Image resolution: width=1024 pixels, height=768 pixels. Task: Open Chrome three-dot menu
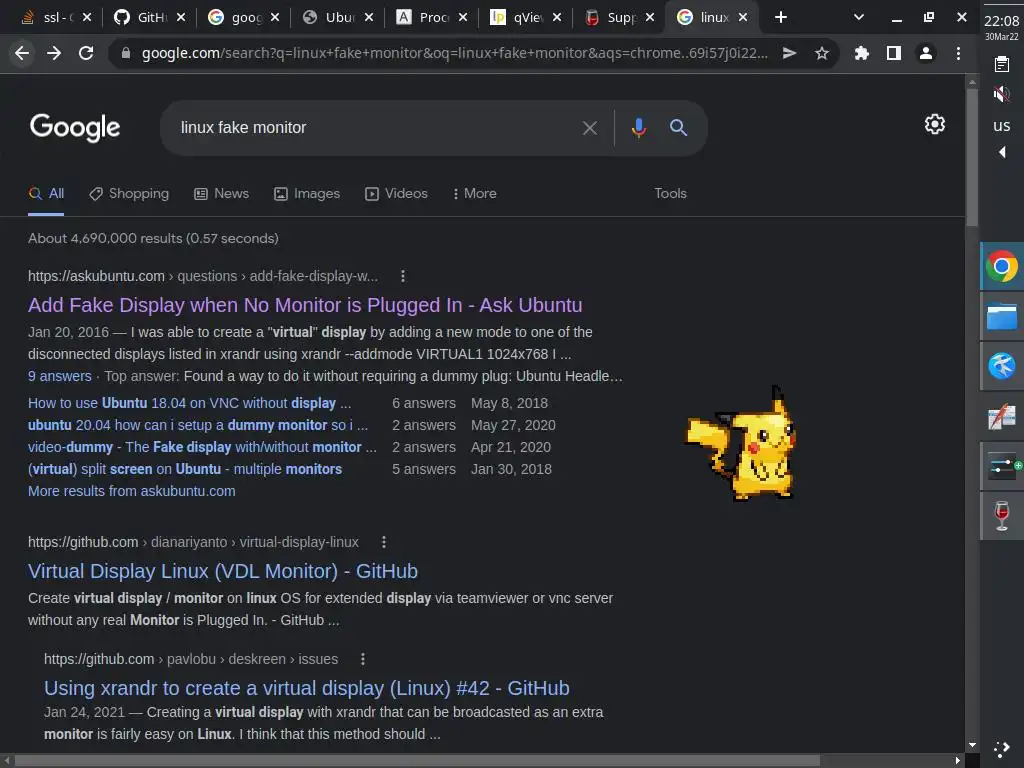(x=958, y=53)
